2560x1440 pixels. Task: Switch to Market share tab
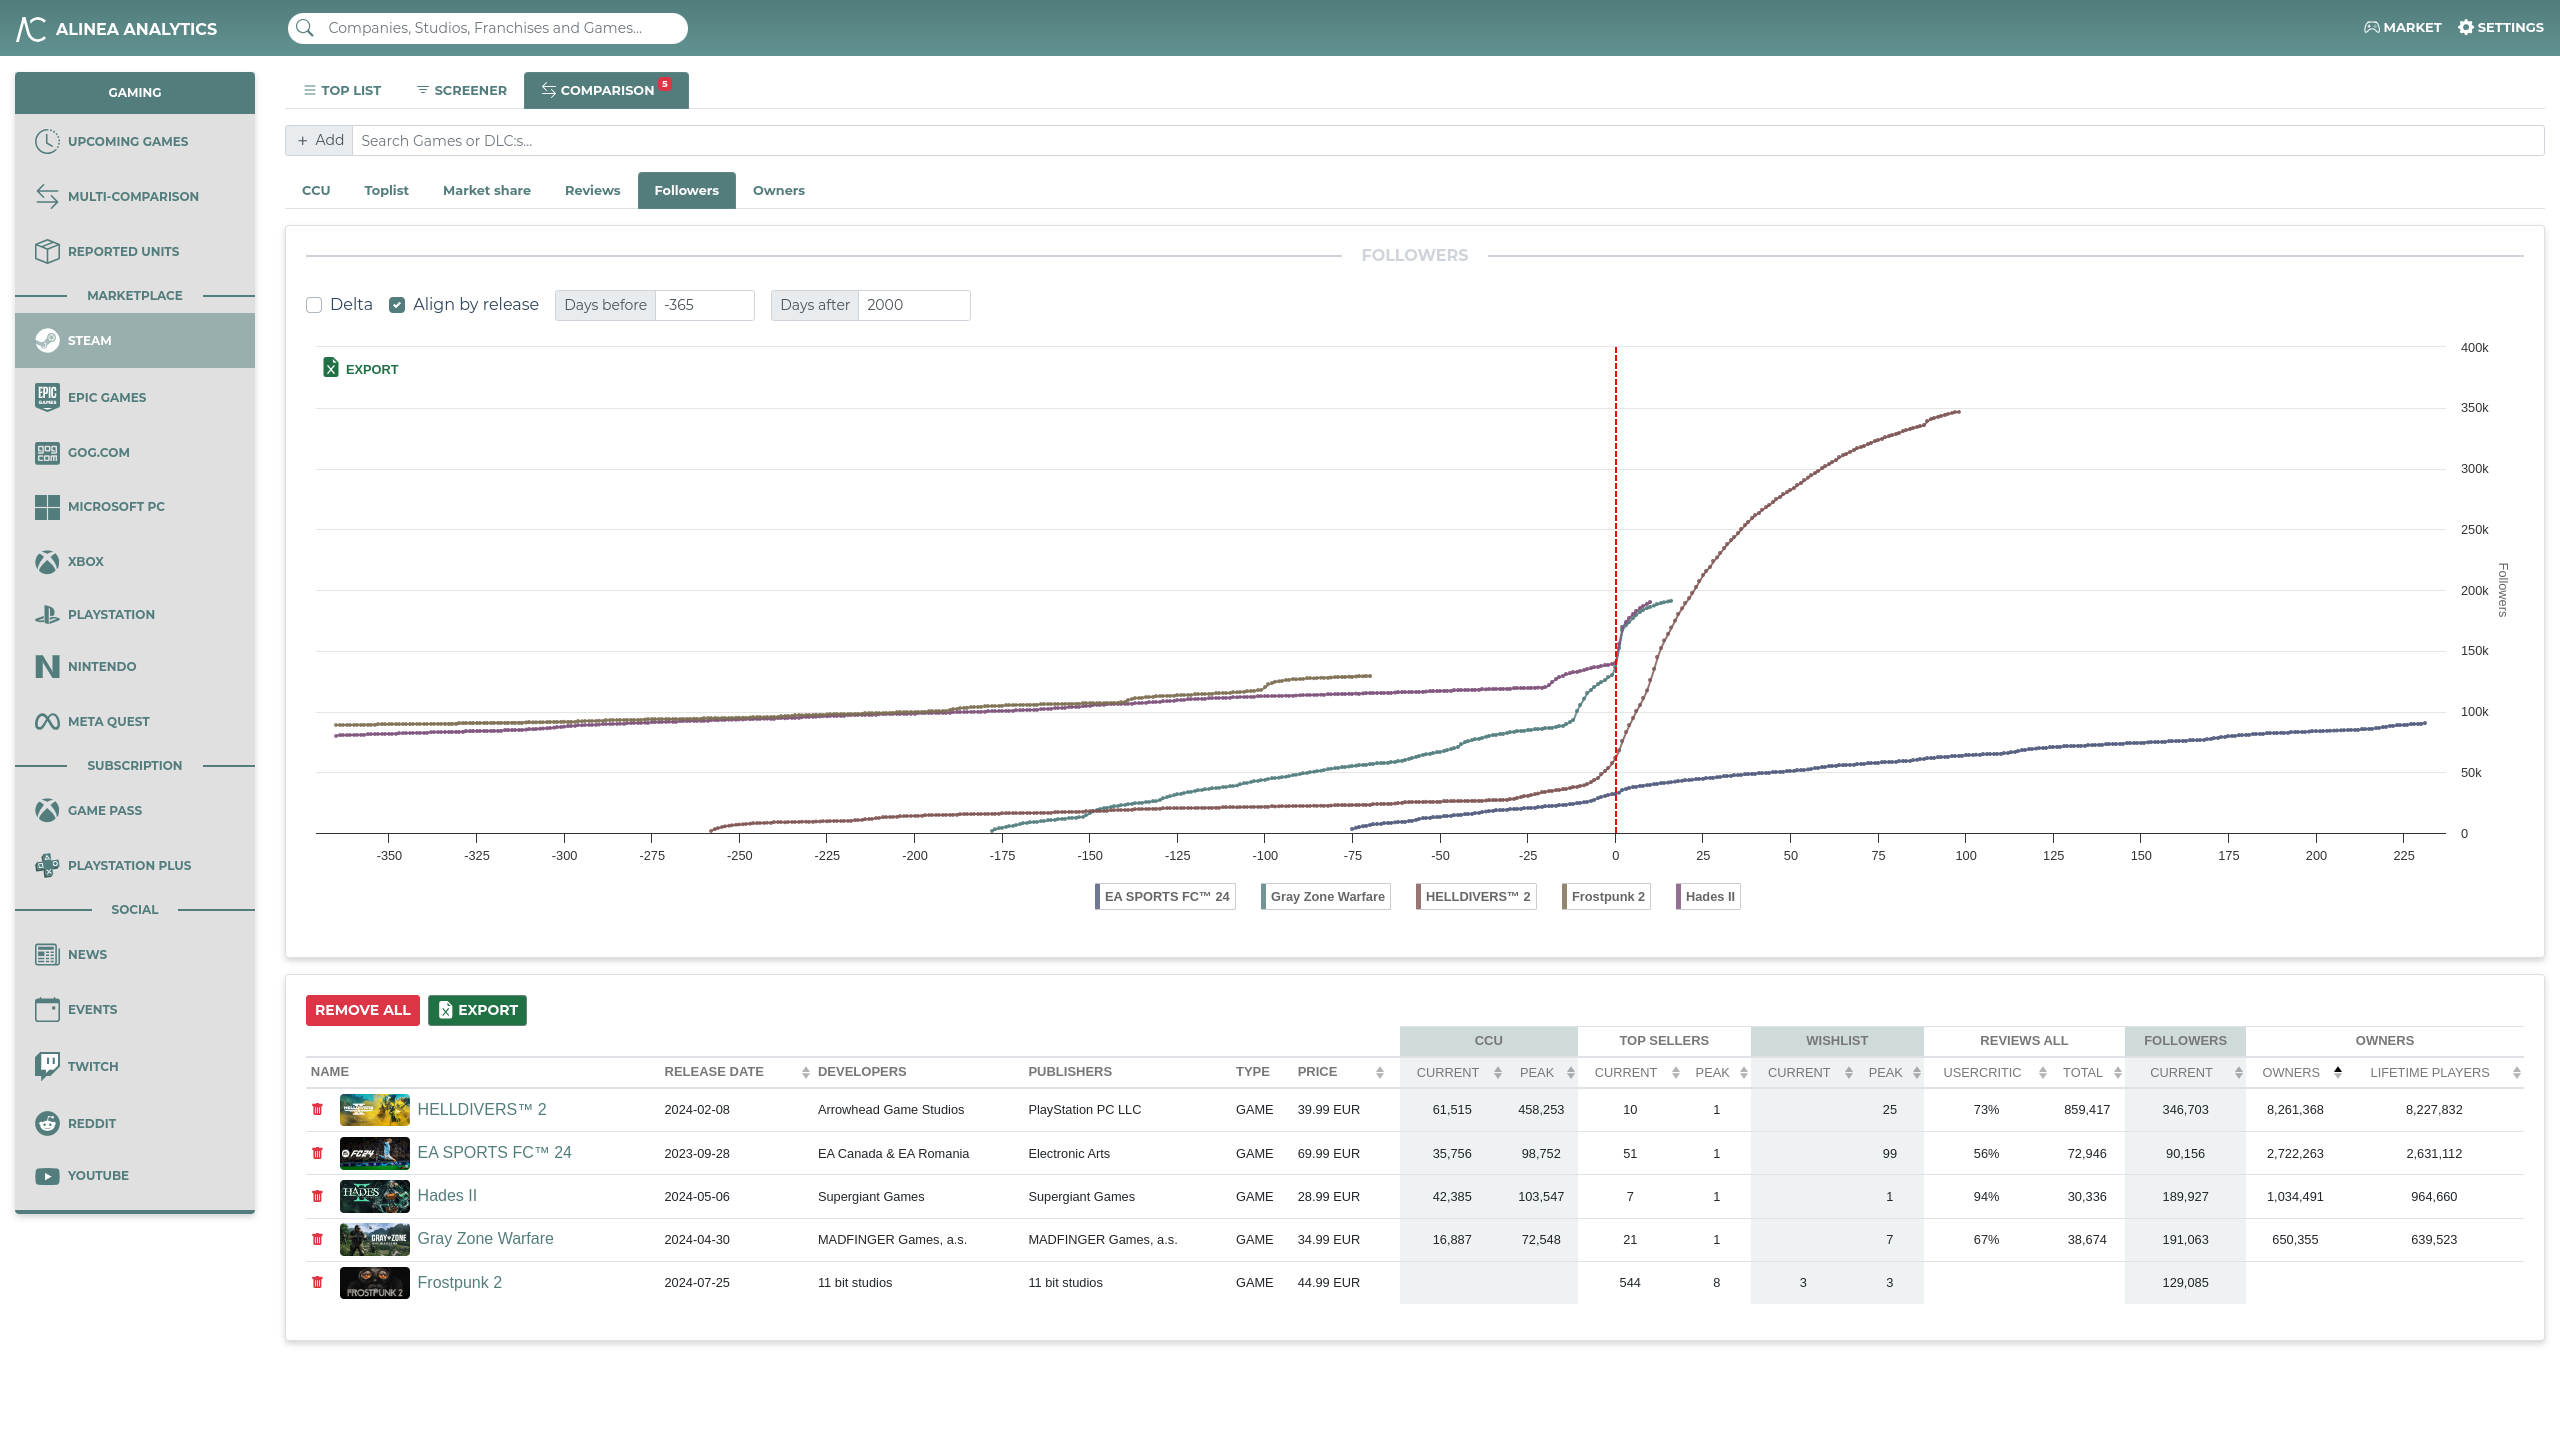pyautogui.click(x=487, y=190)
